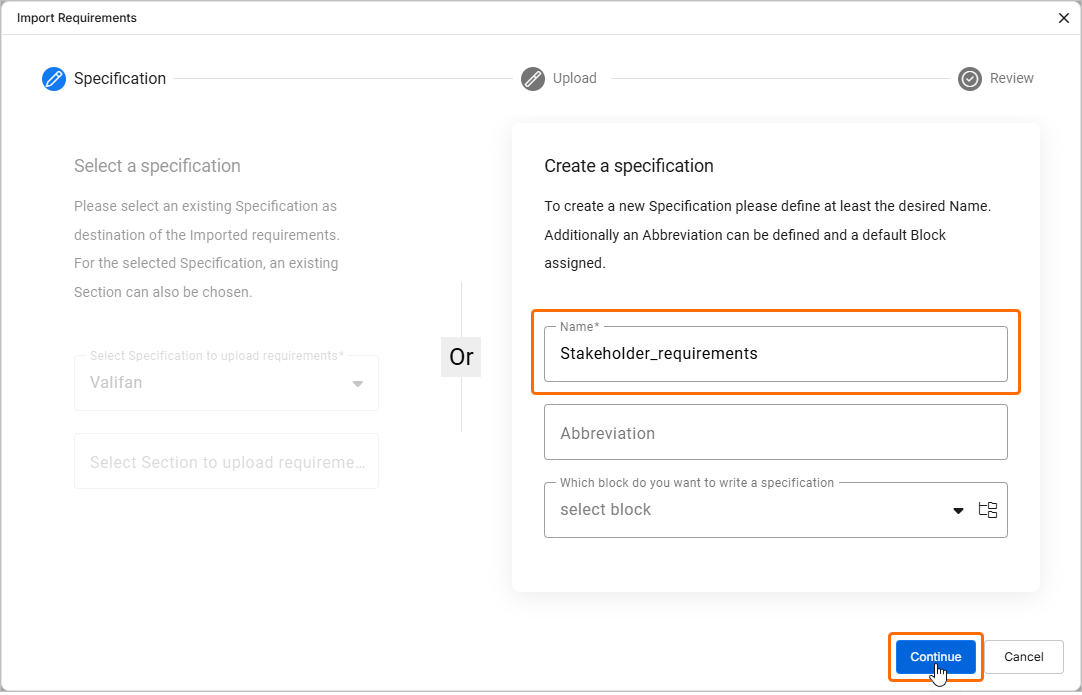The height and width of the screenshot is (695, 1082).
Task: Click the Import Requirements title text
Action: coord(77,18)
